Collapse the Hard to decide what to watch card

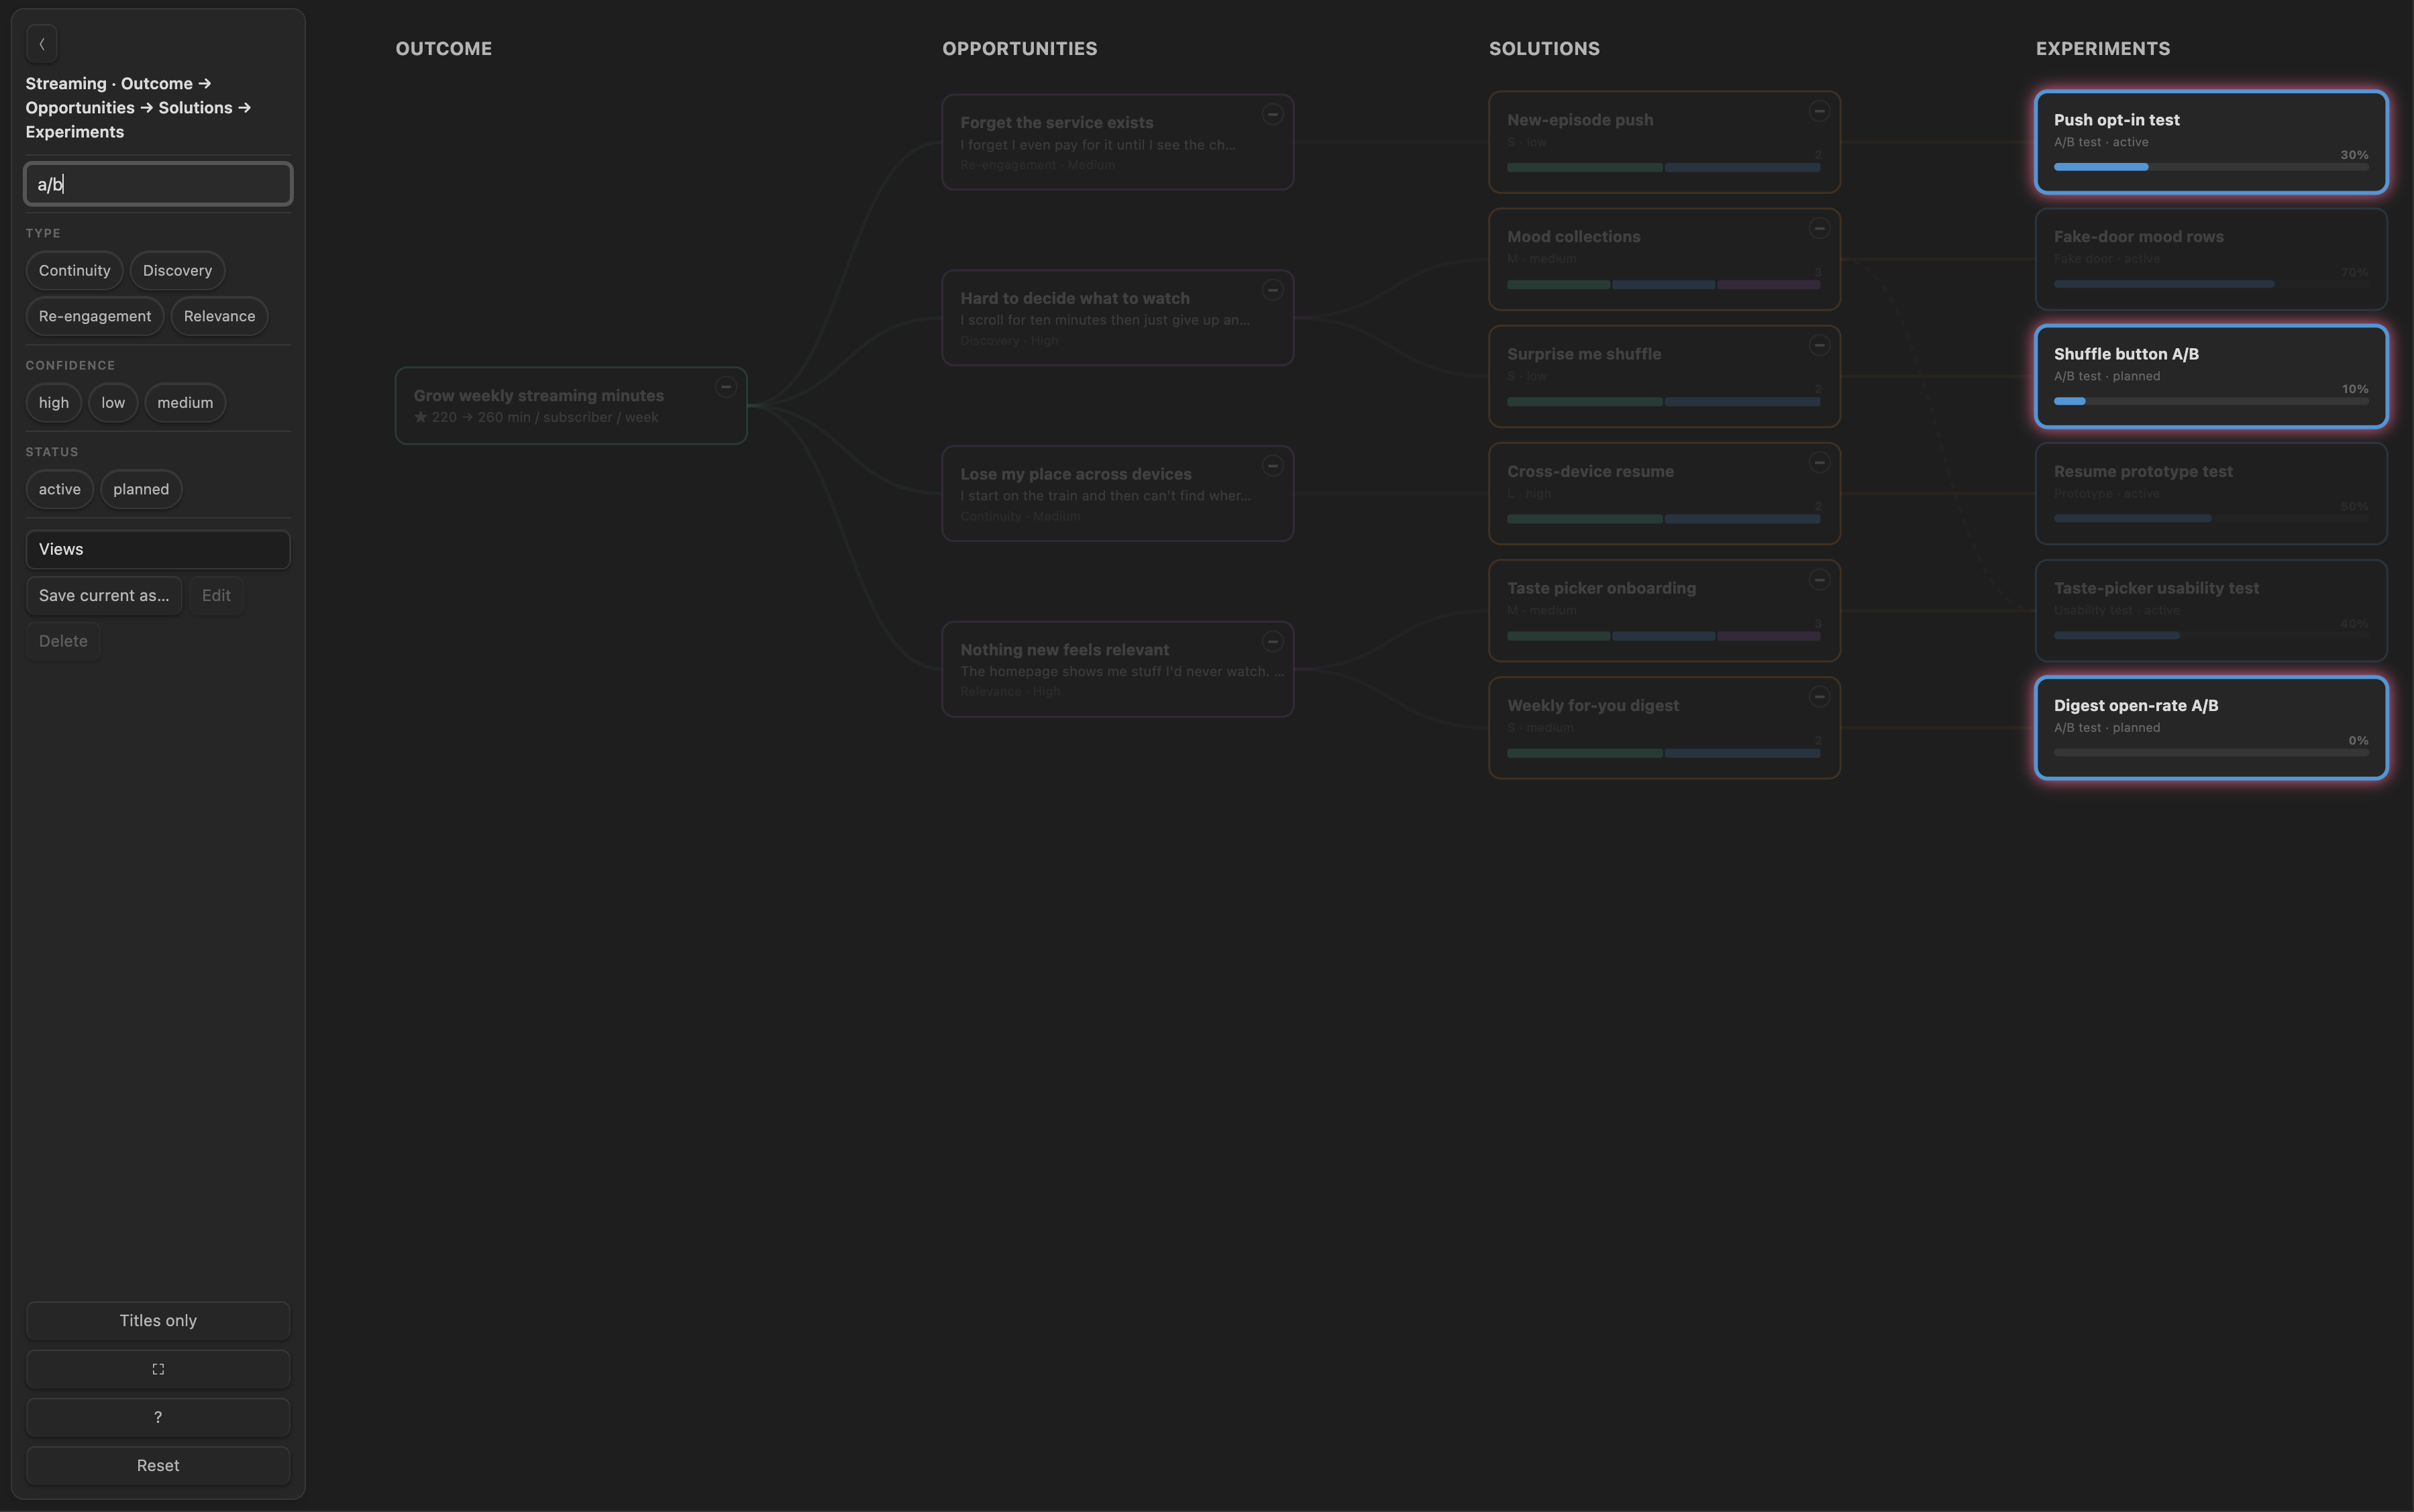[x=1272, y=290]
